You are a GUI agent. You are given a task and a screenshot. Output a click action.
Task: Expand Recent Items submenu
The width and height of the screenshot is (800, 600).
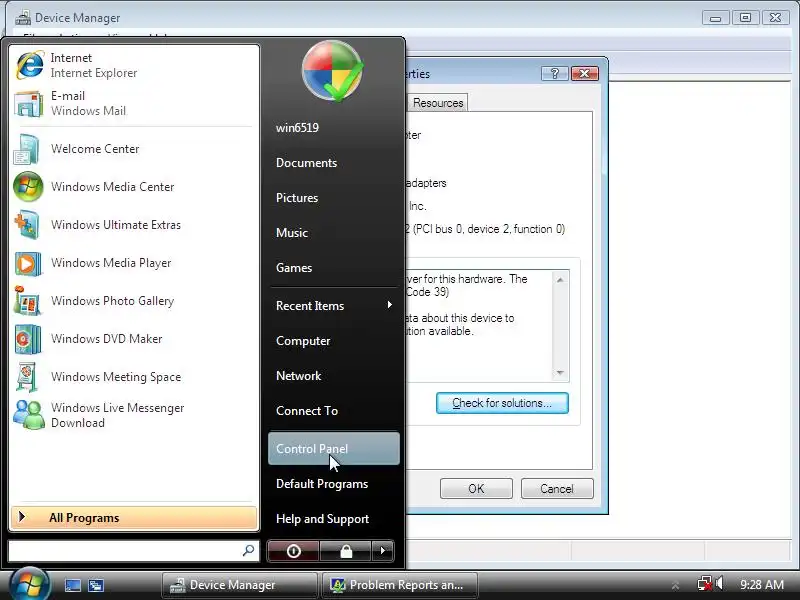pyautogui.click(x=334, y=306)
